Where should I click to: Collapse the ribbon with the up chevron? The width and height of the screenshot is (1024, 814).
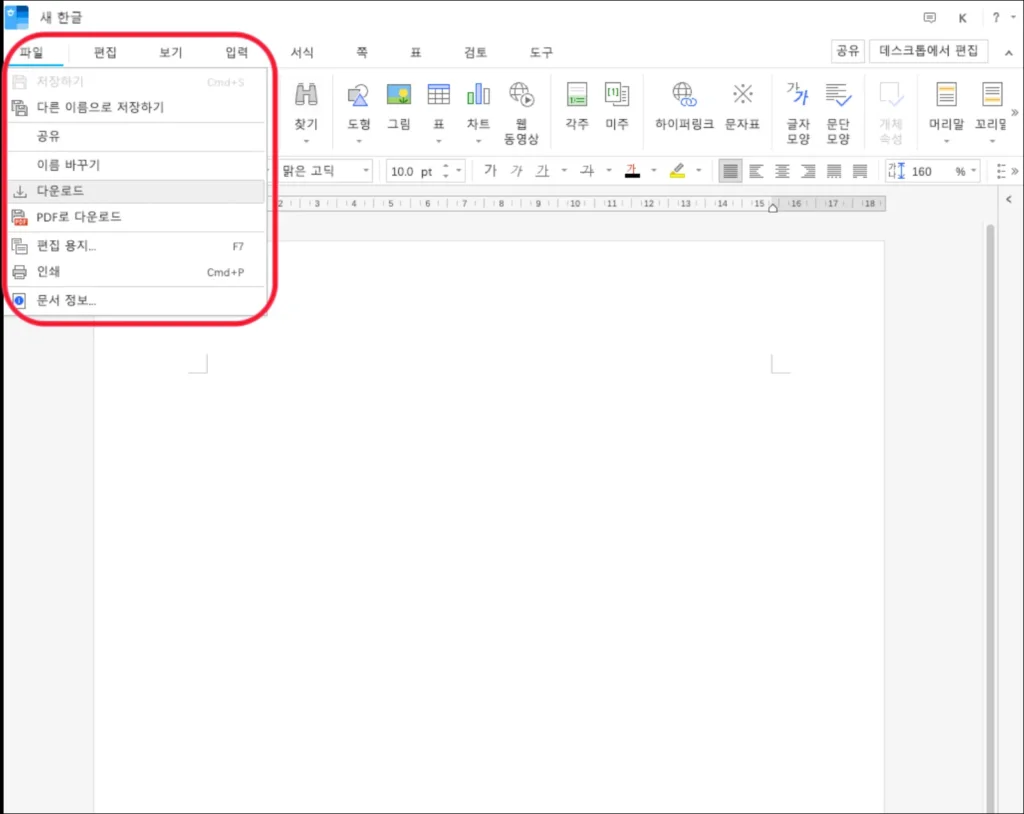point(1008,52)
